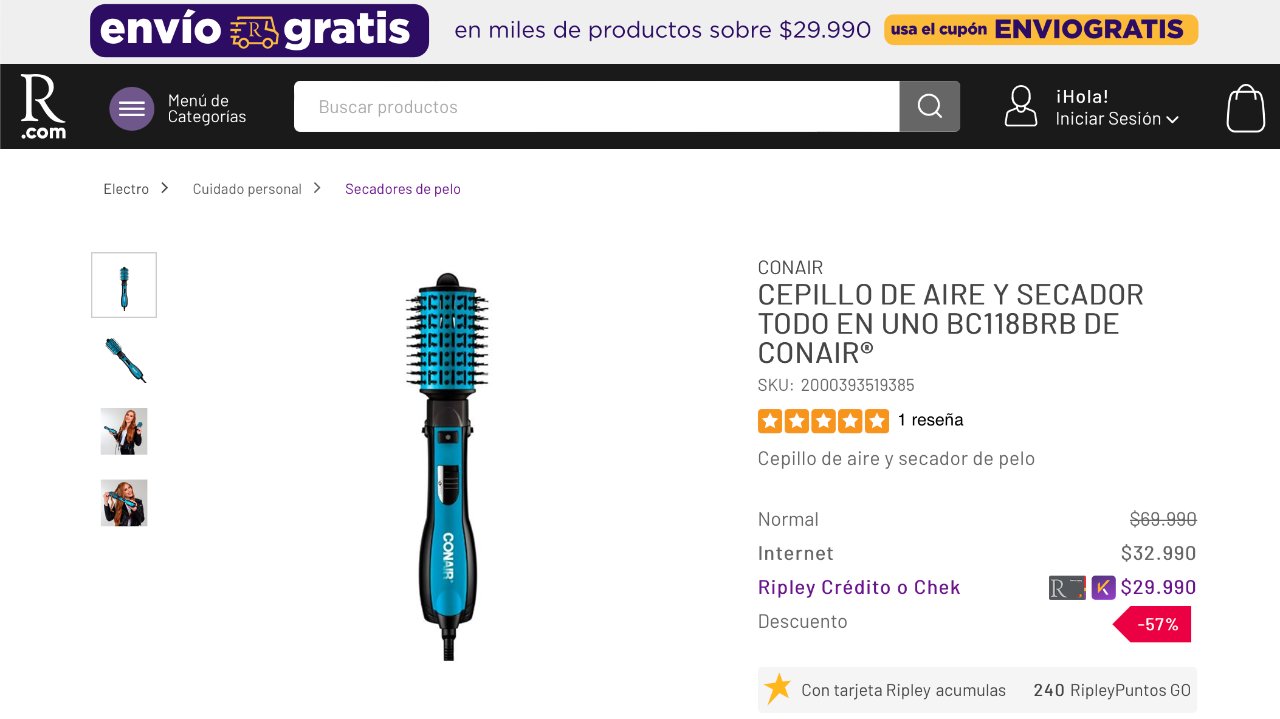Click the Buscar productos search field

[597, 106]
